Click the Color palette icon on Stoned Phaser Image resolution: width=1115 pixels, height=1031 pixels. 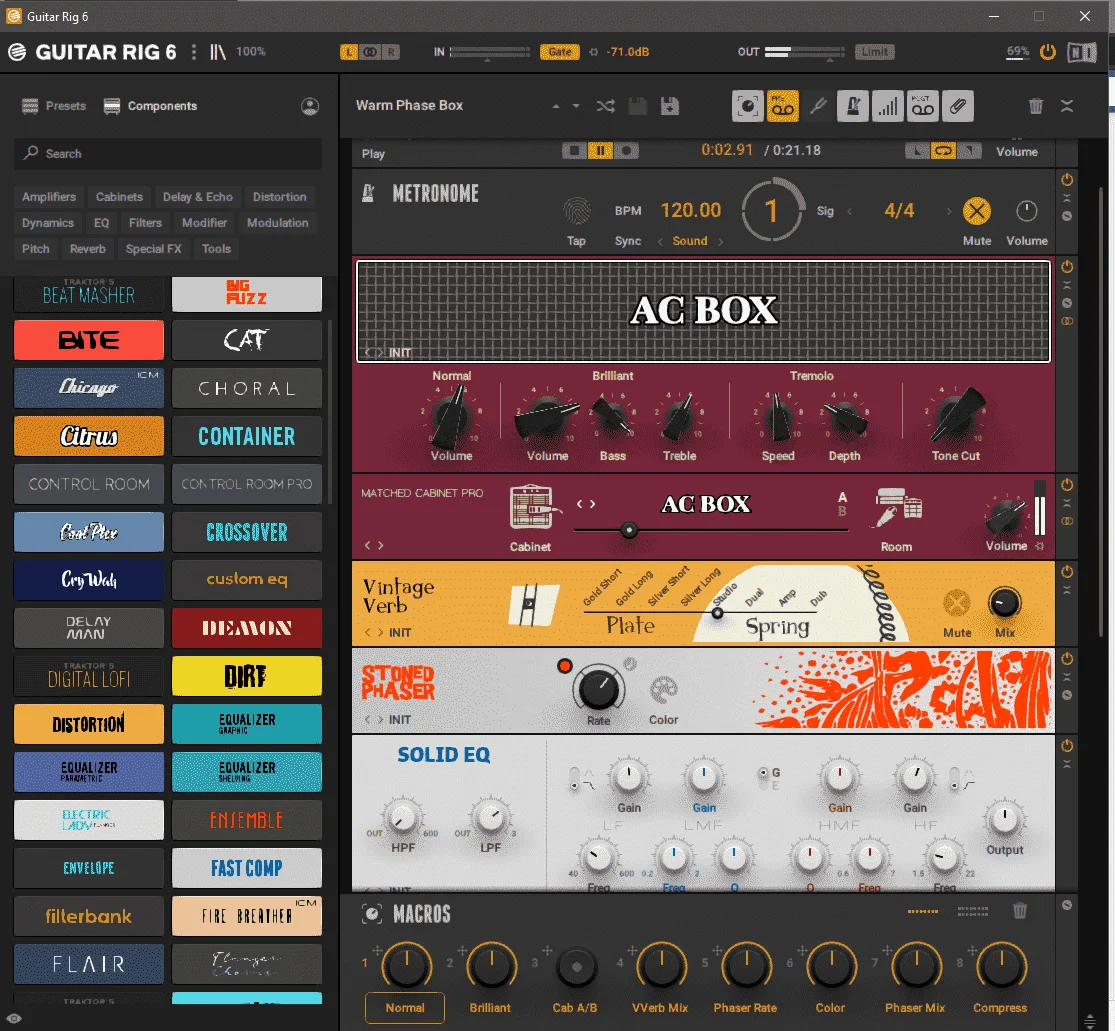663,689
